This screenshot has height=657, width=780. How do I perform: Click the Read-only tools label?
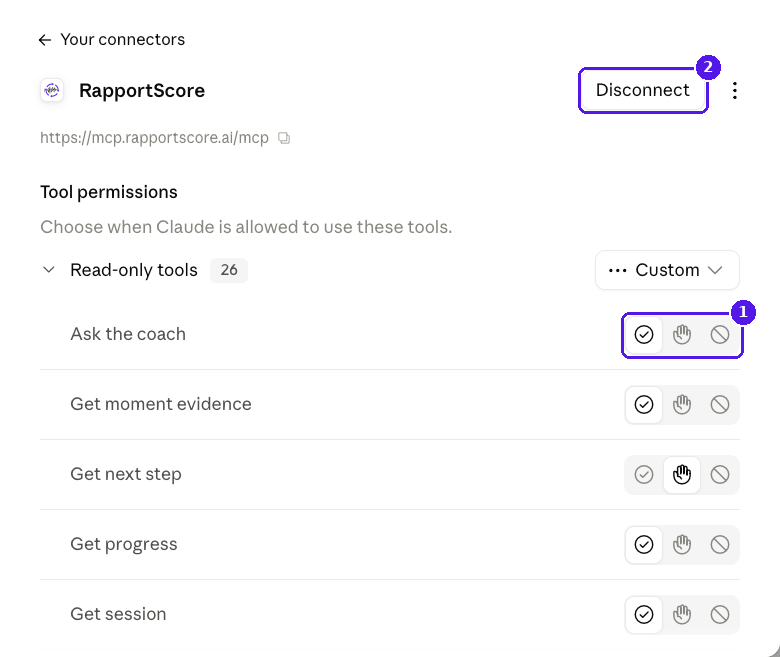click(134, 270)
